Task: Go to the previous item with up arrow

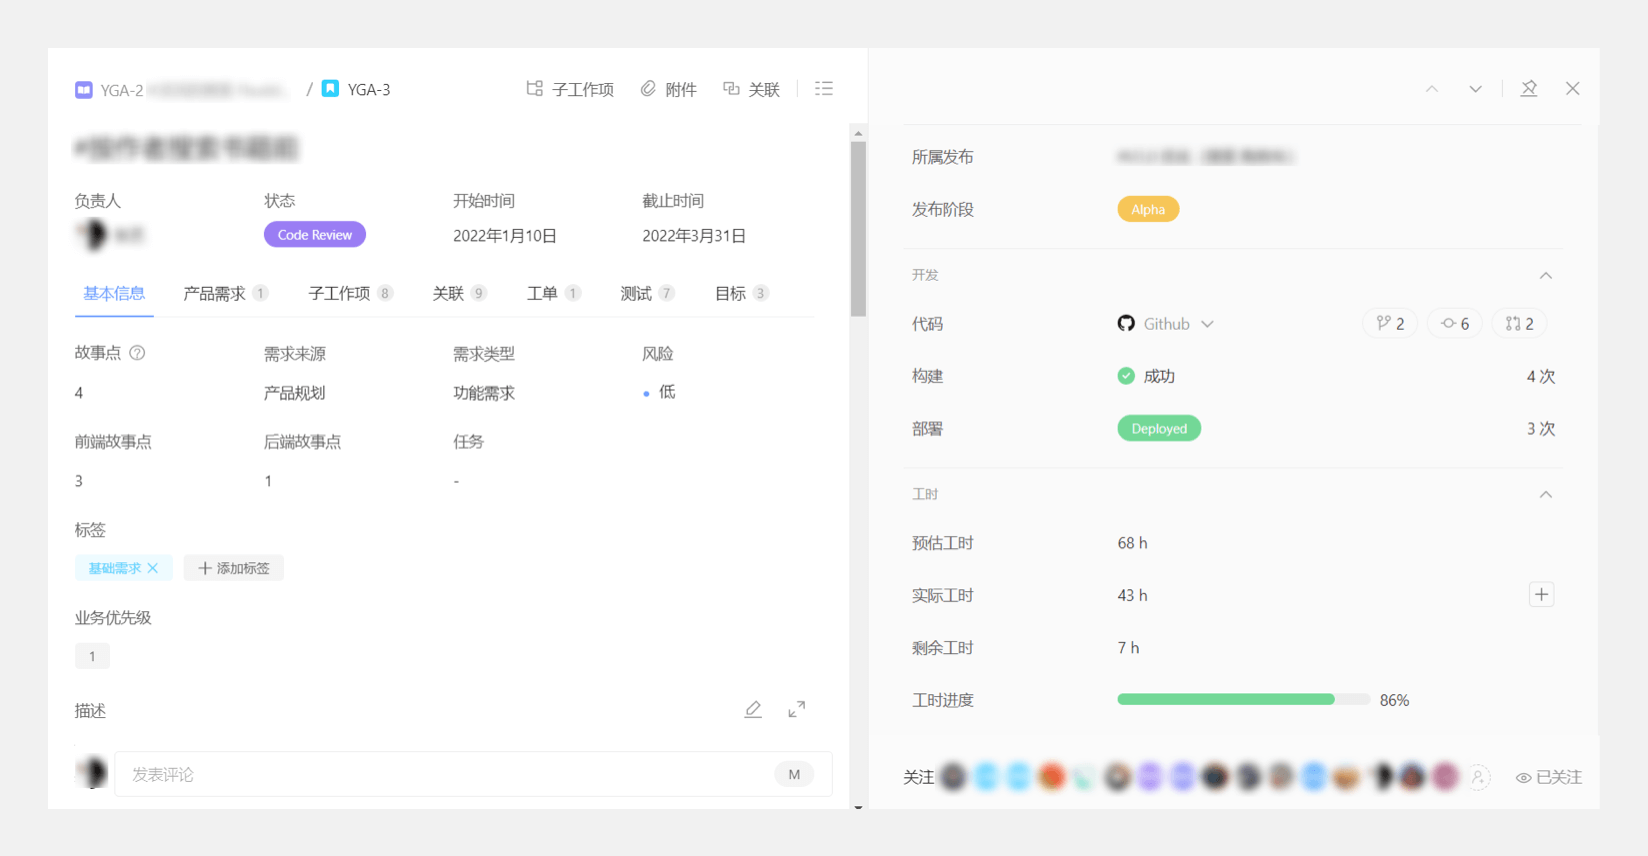Action: coord(1431,89)
